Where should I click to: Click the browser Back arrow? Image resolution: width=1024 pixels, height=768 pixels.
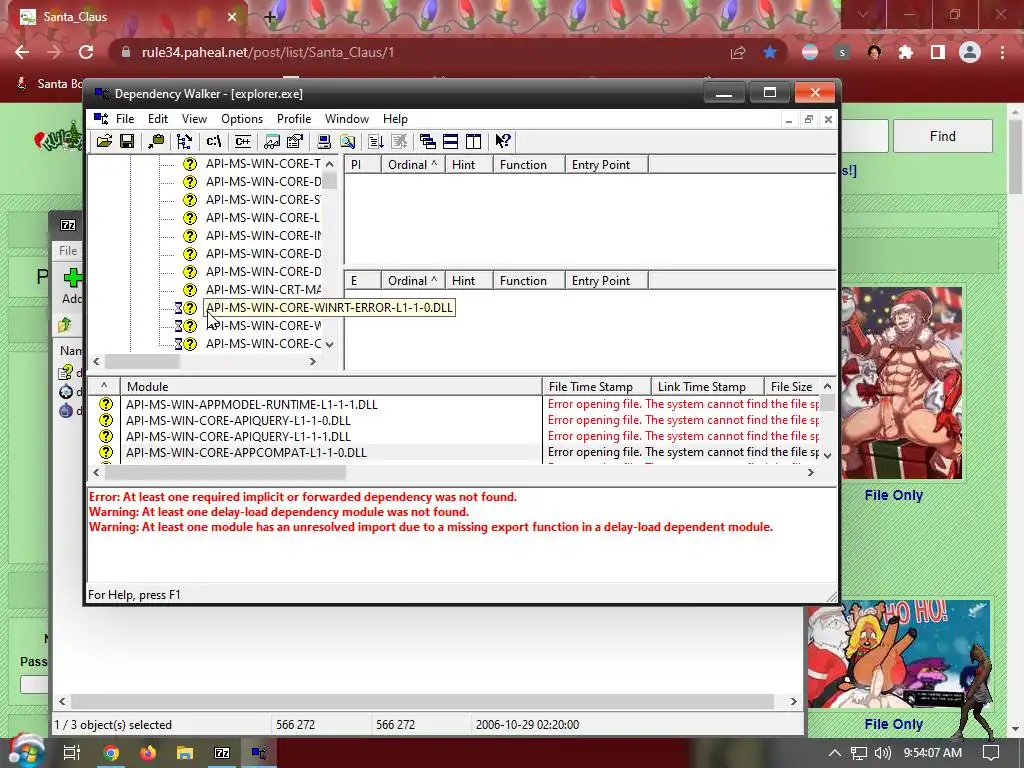point(22,52)
